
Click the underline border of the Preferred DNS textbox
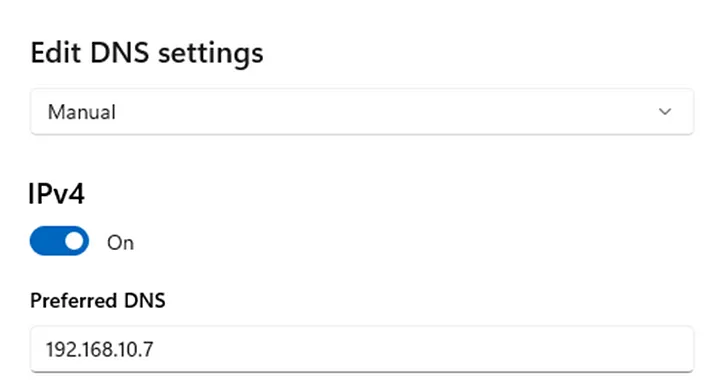[x=362, y=371]
